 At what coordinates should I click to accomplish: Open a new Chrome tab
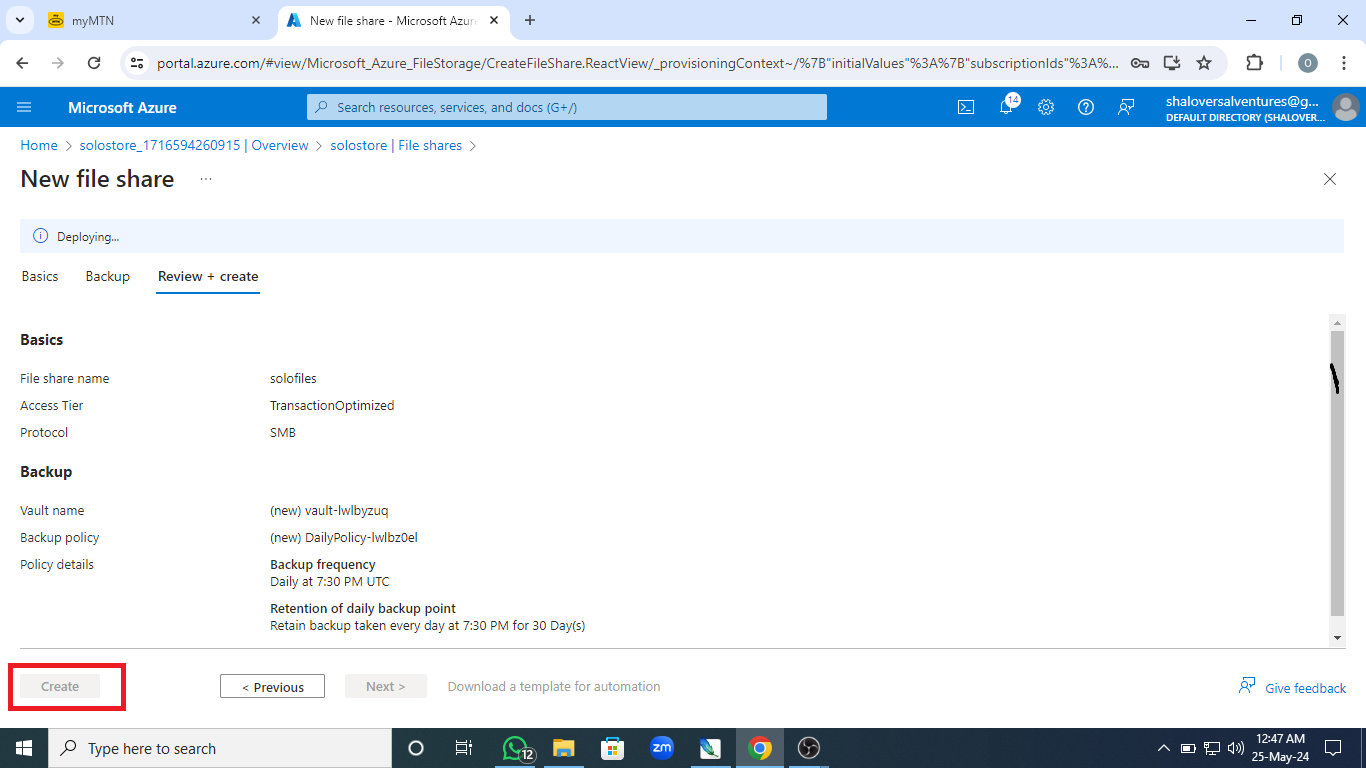click(x=530, y=20)
